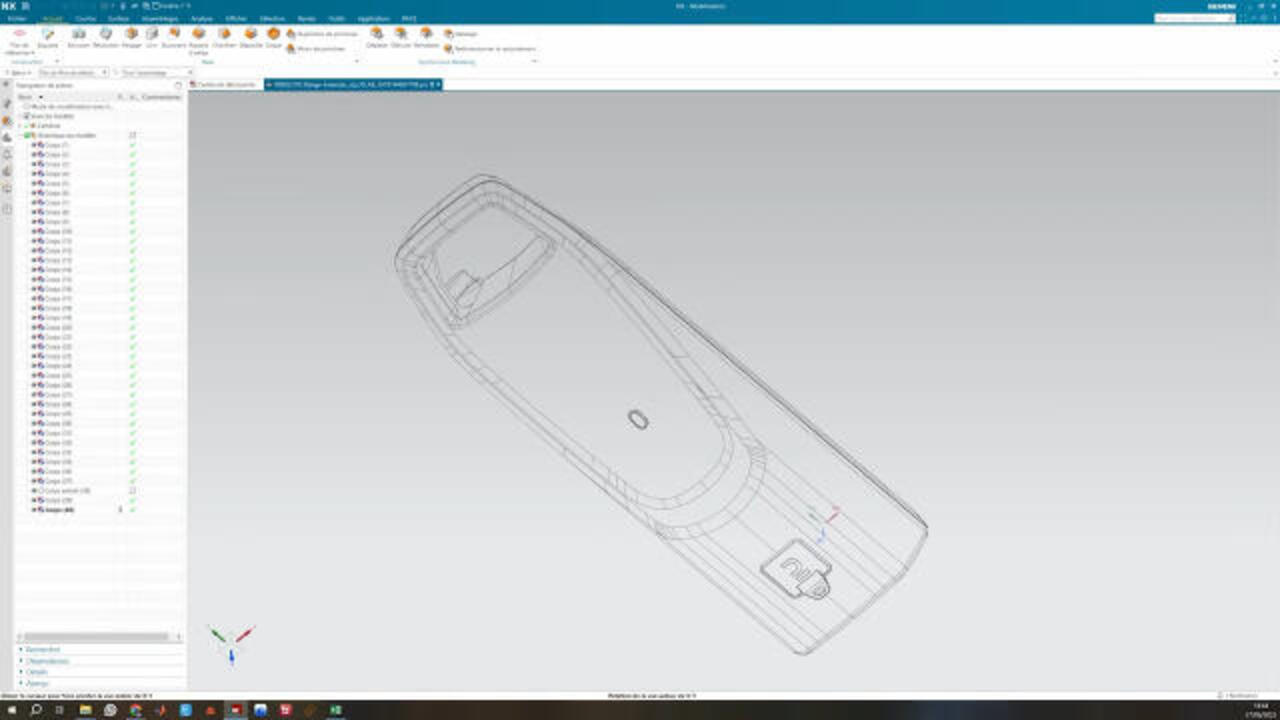Select the Esquisse sketch tool

pyautogui.click(x=47, y=35)
